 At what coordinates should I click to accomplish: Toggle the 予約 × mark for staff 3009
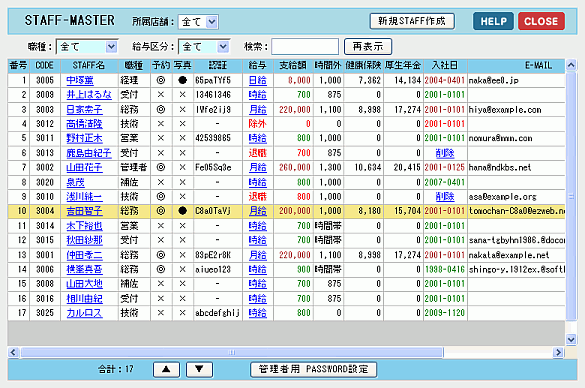161,94
